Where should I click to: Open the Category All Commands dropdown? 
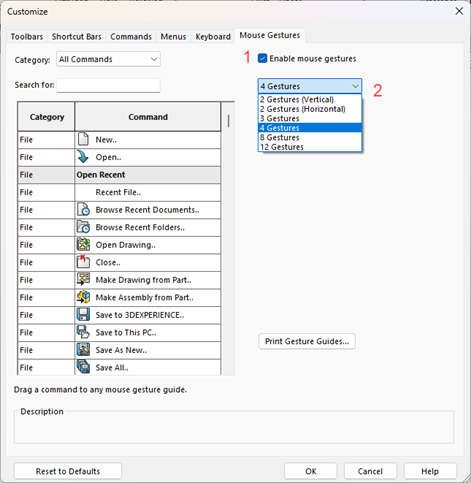[108, 59]
